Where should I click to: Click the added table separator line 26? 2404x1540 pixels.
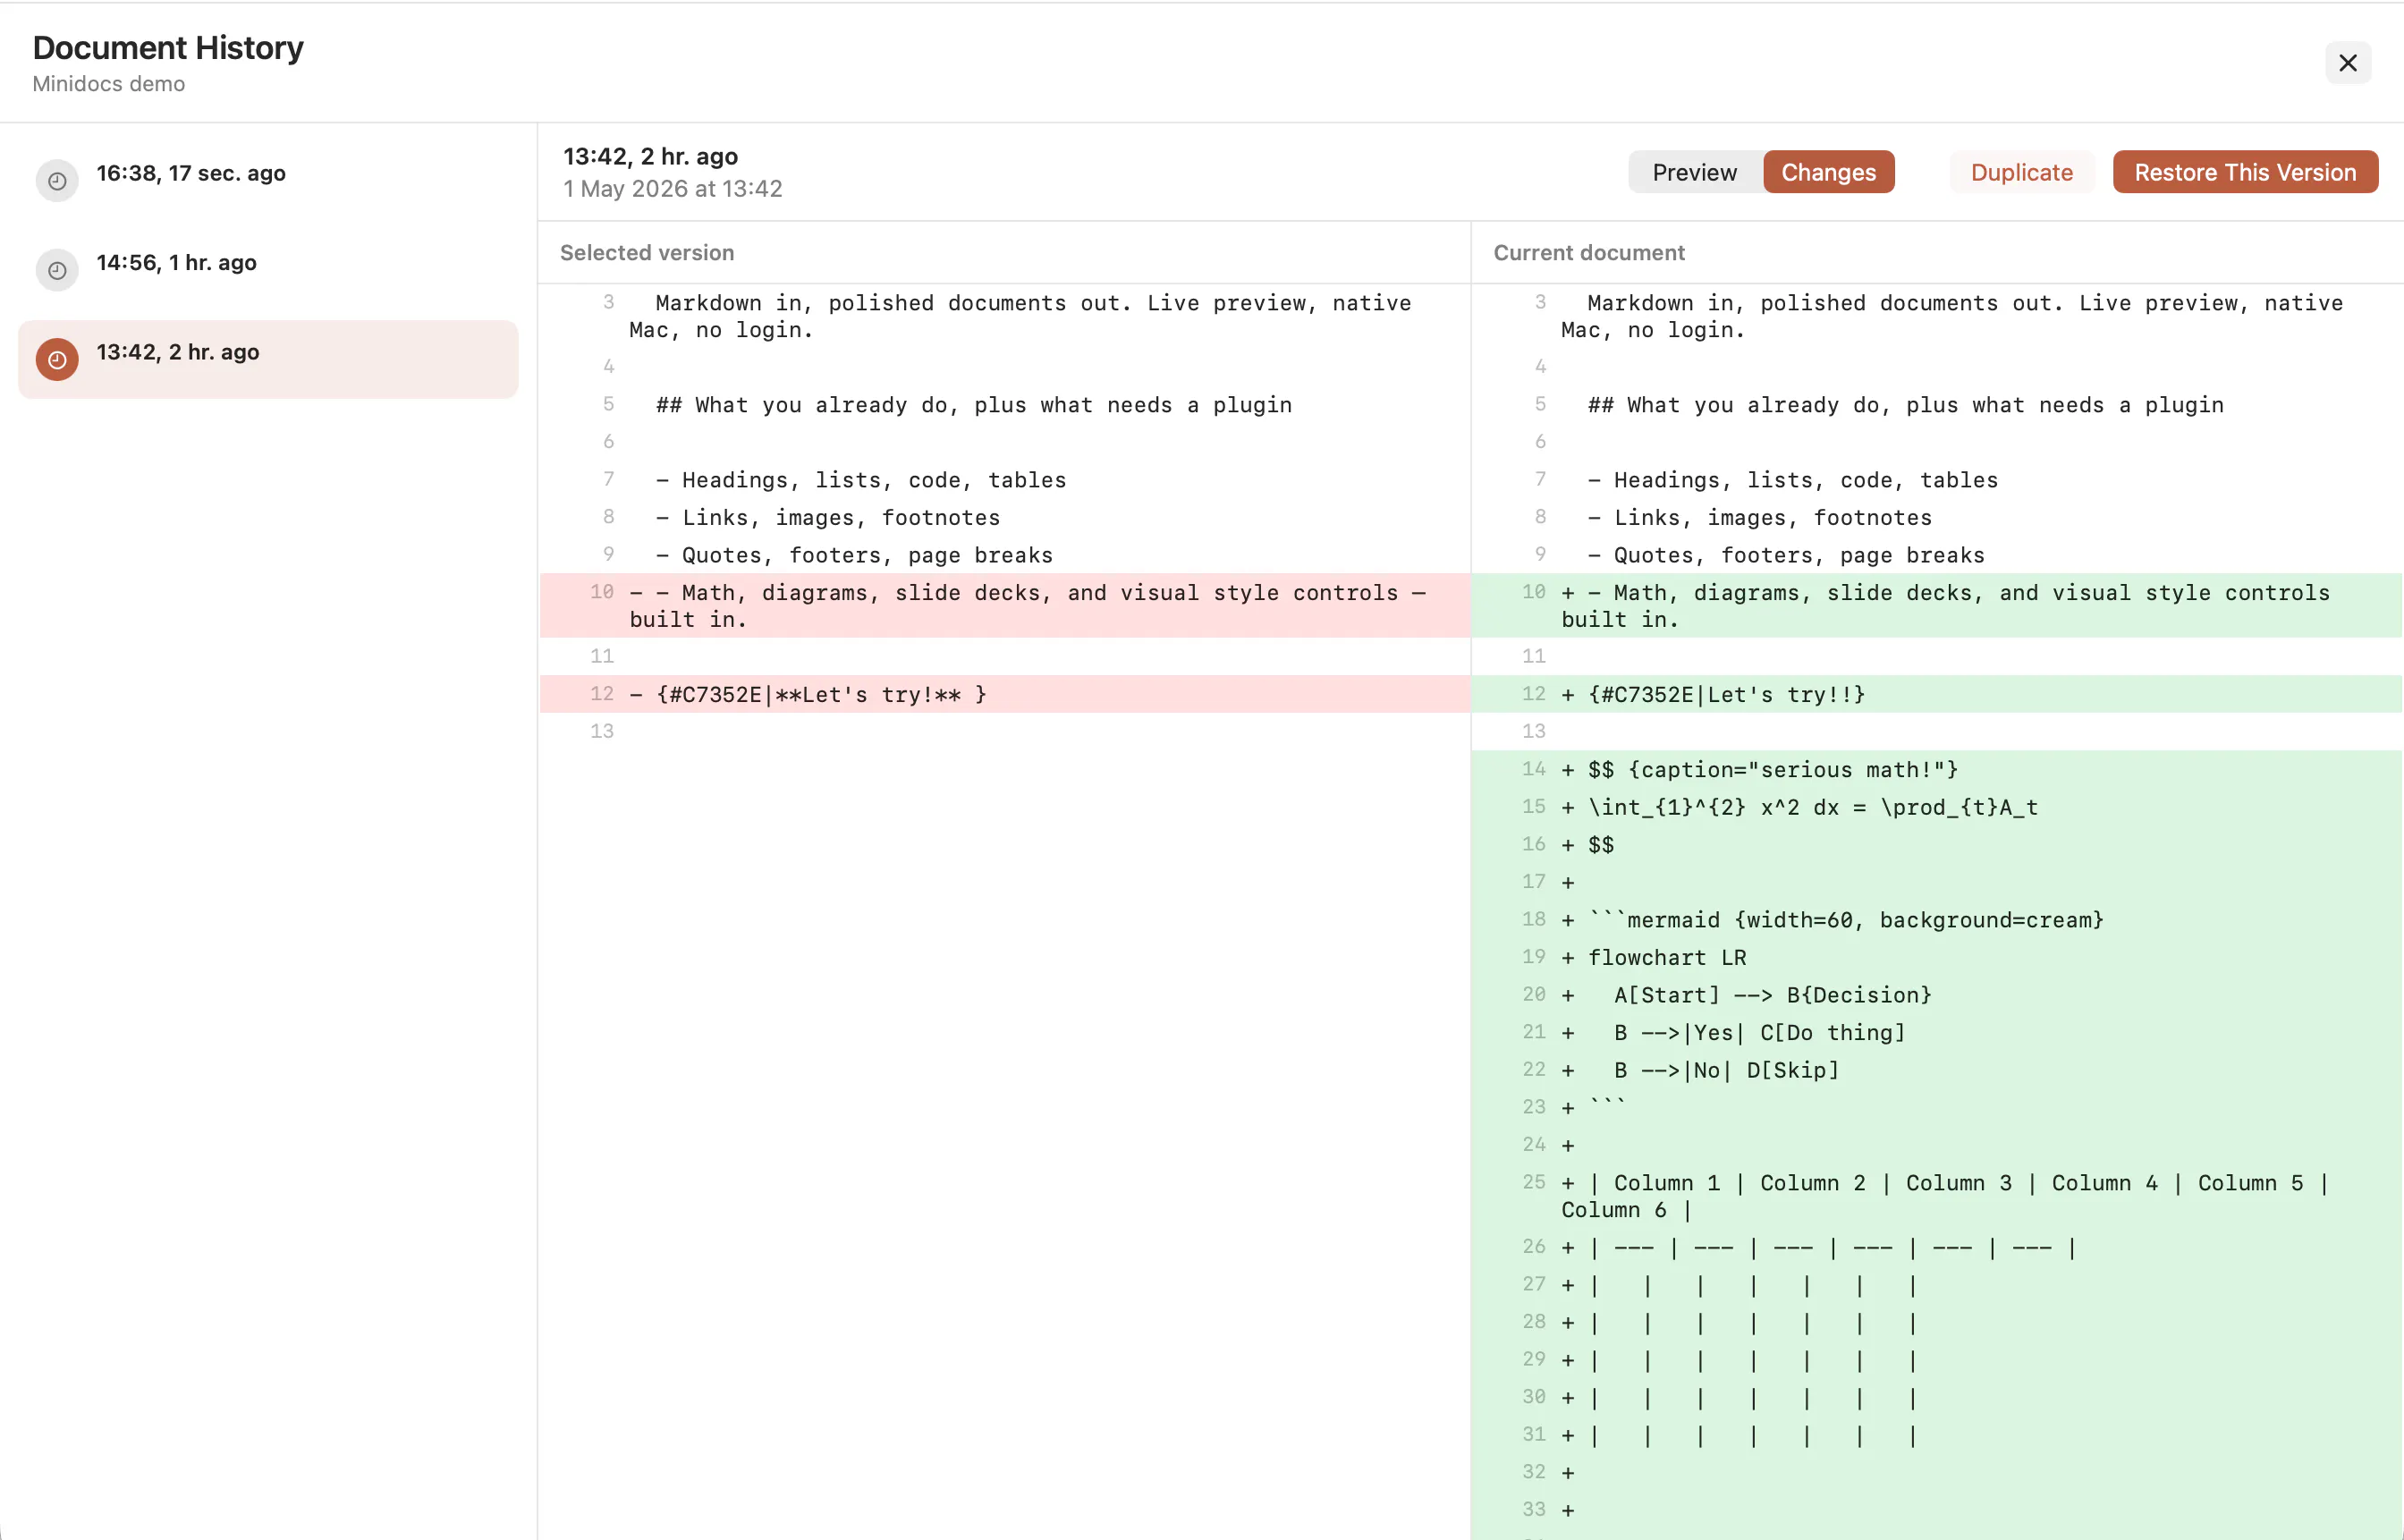click(1937, 1247)
